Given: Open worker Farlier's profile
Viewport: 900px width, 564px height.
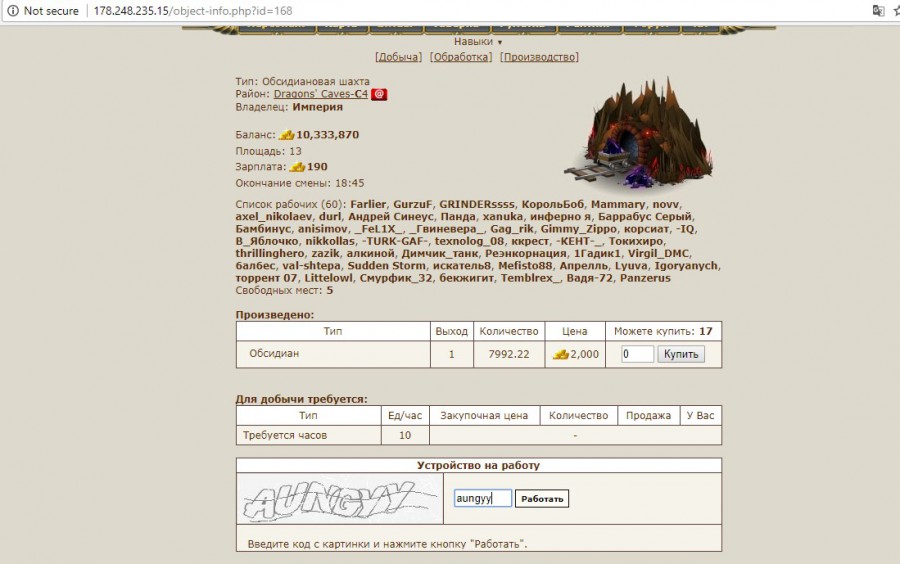Looking at the screenshot, I should (x=368, y=204).
